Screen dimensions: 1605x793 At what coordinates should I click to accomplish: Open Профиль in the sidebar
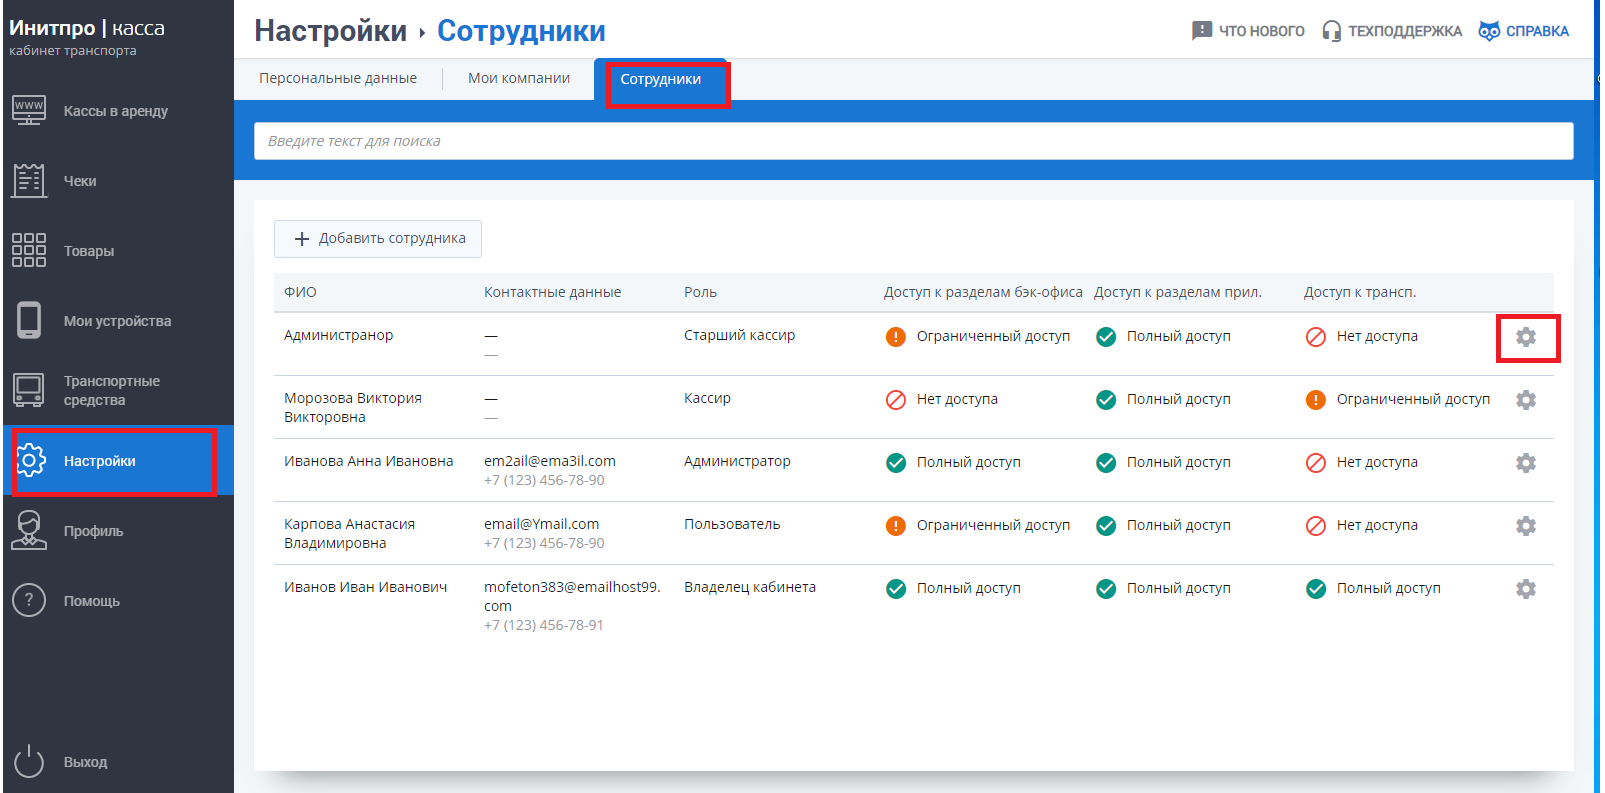point(93,531)
